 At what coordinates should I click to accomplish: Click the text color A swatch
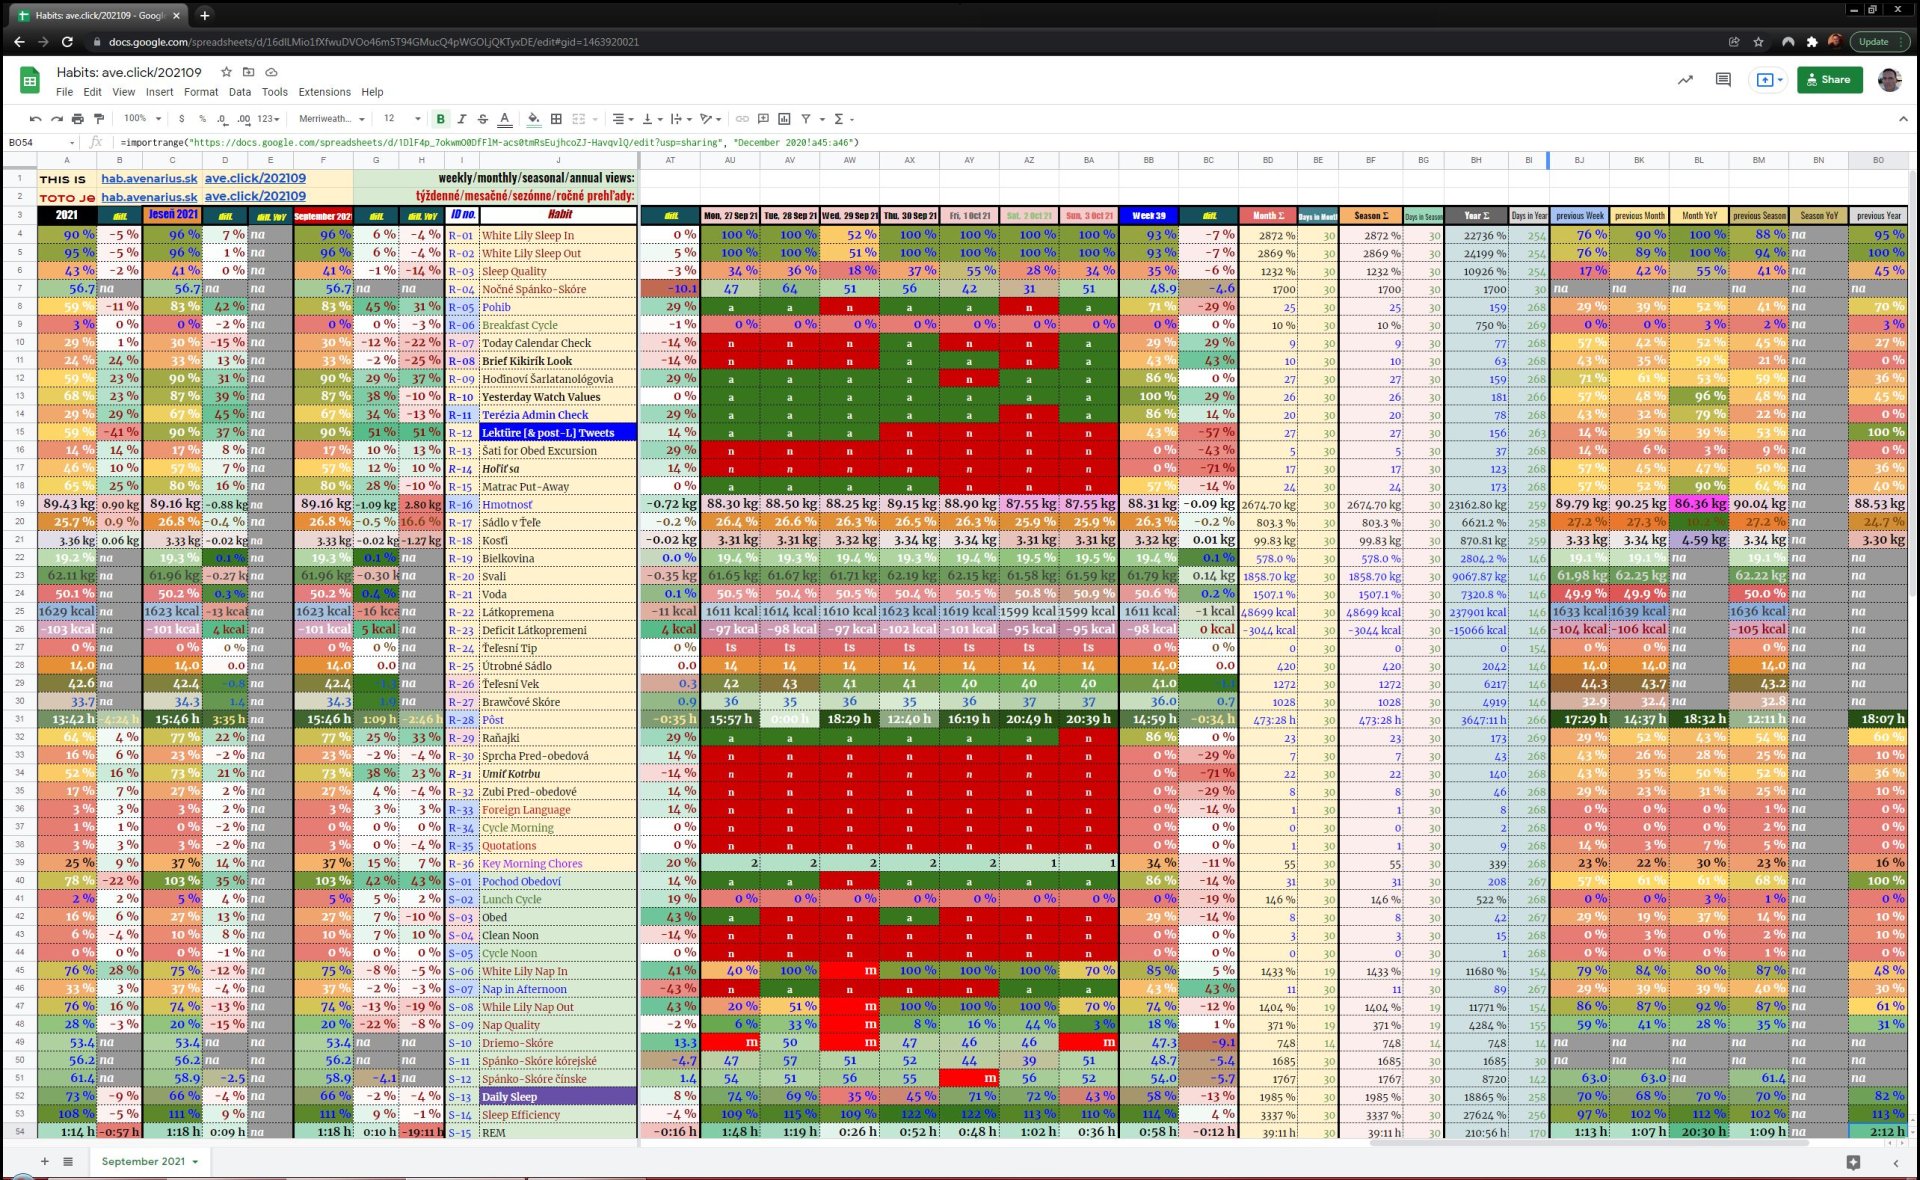pos(504,119)
